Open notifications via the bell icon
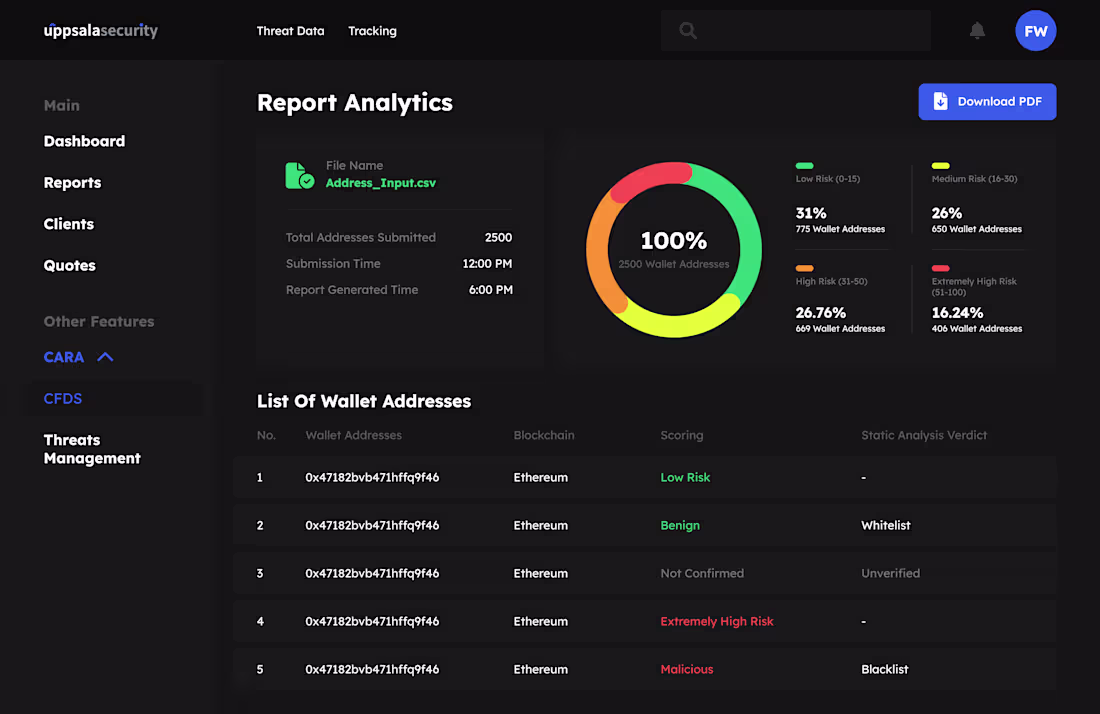1100x714 pixels. [978, 31]
